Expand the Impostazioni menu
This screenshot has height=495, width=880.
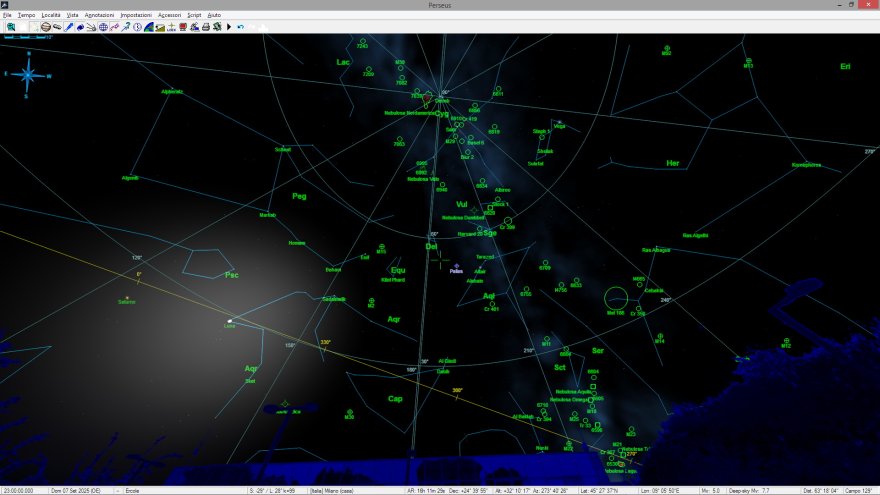tap(135, 16)
